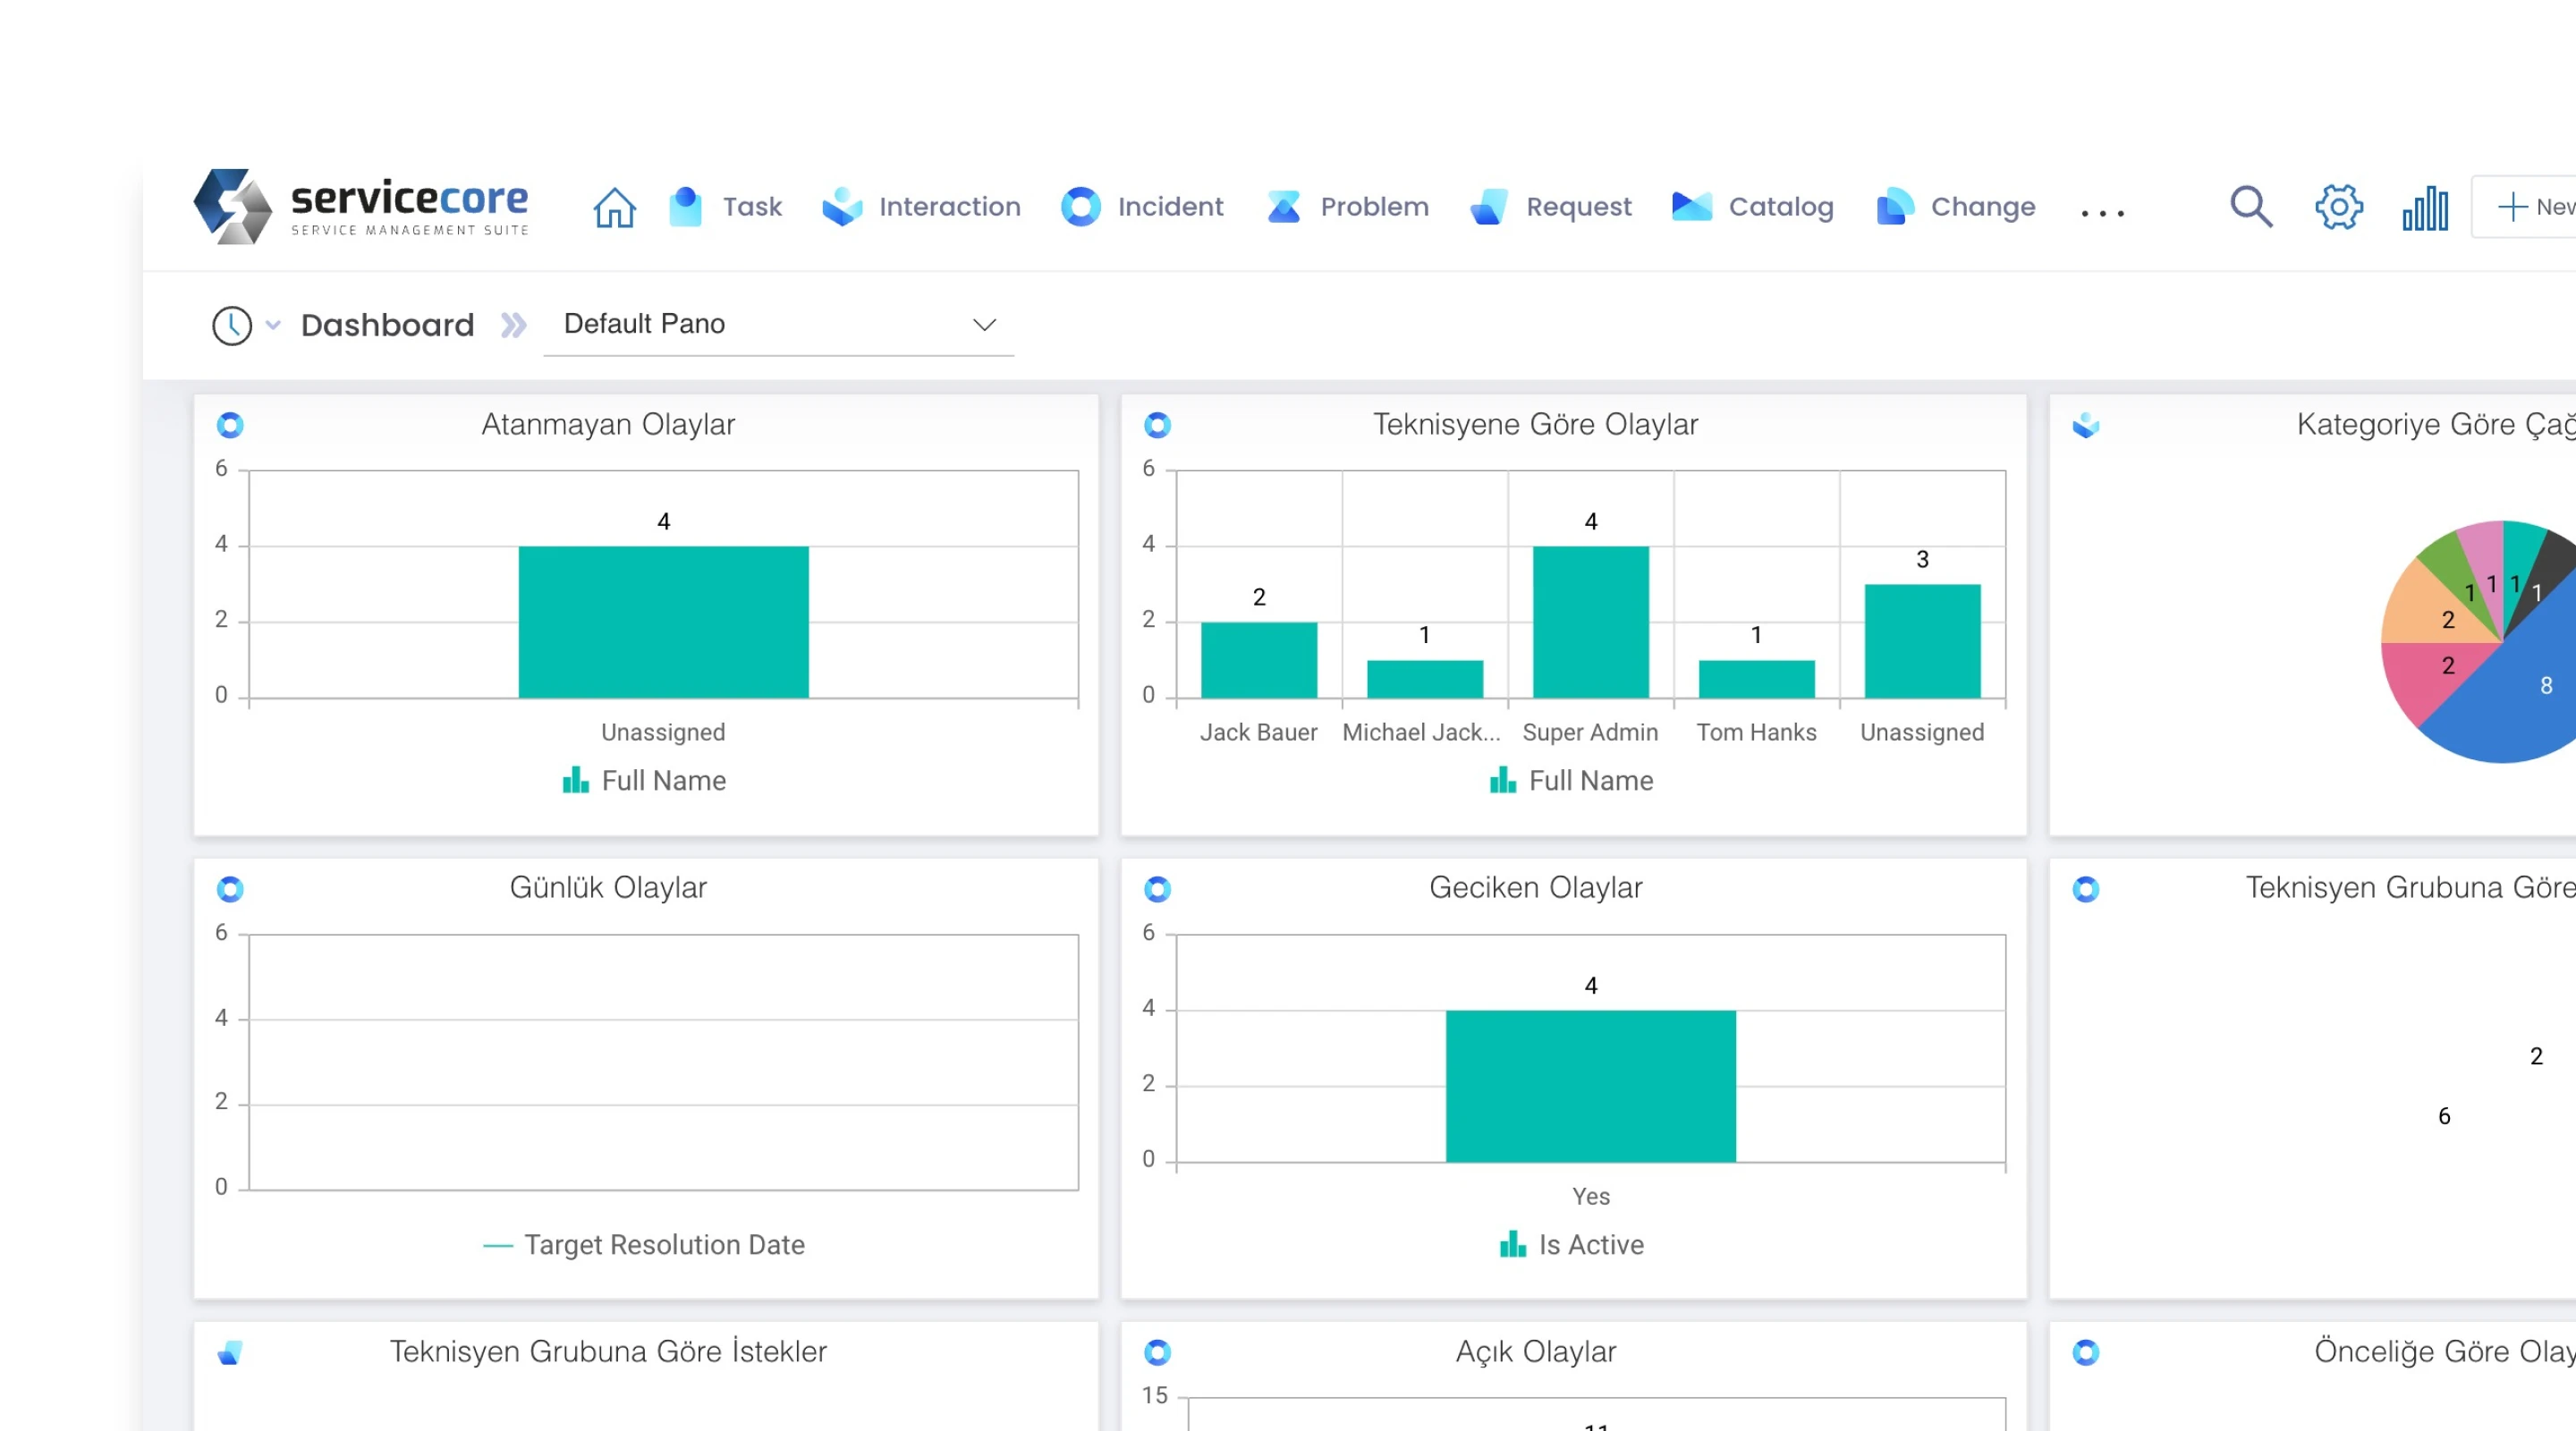Open the Request menu

[x=1578, y=207]
